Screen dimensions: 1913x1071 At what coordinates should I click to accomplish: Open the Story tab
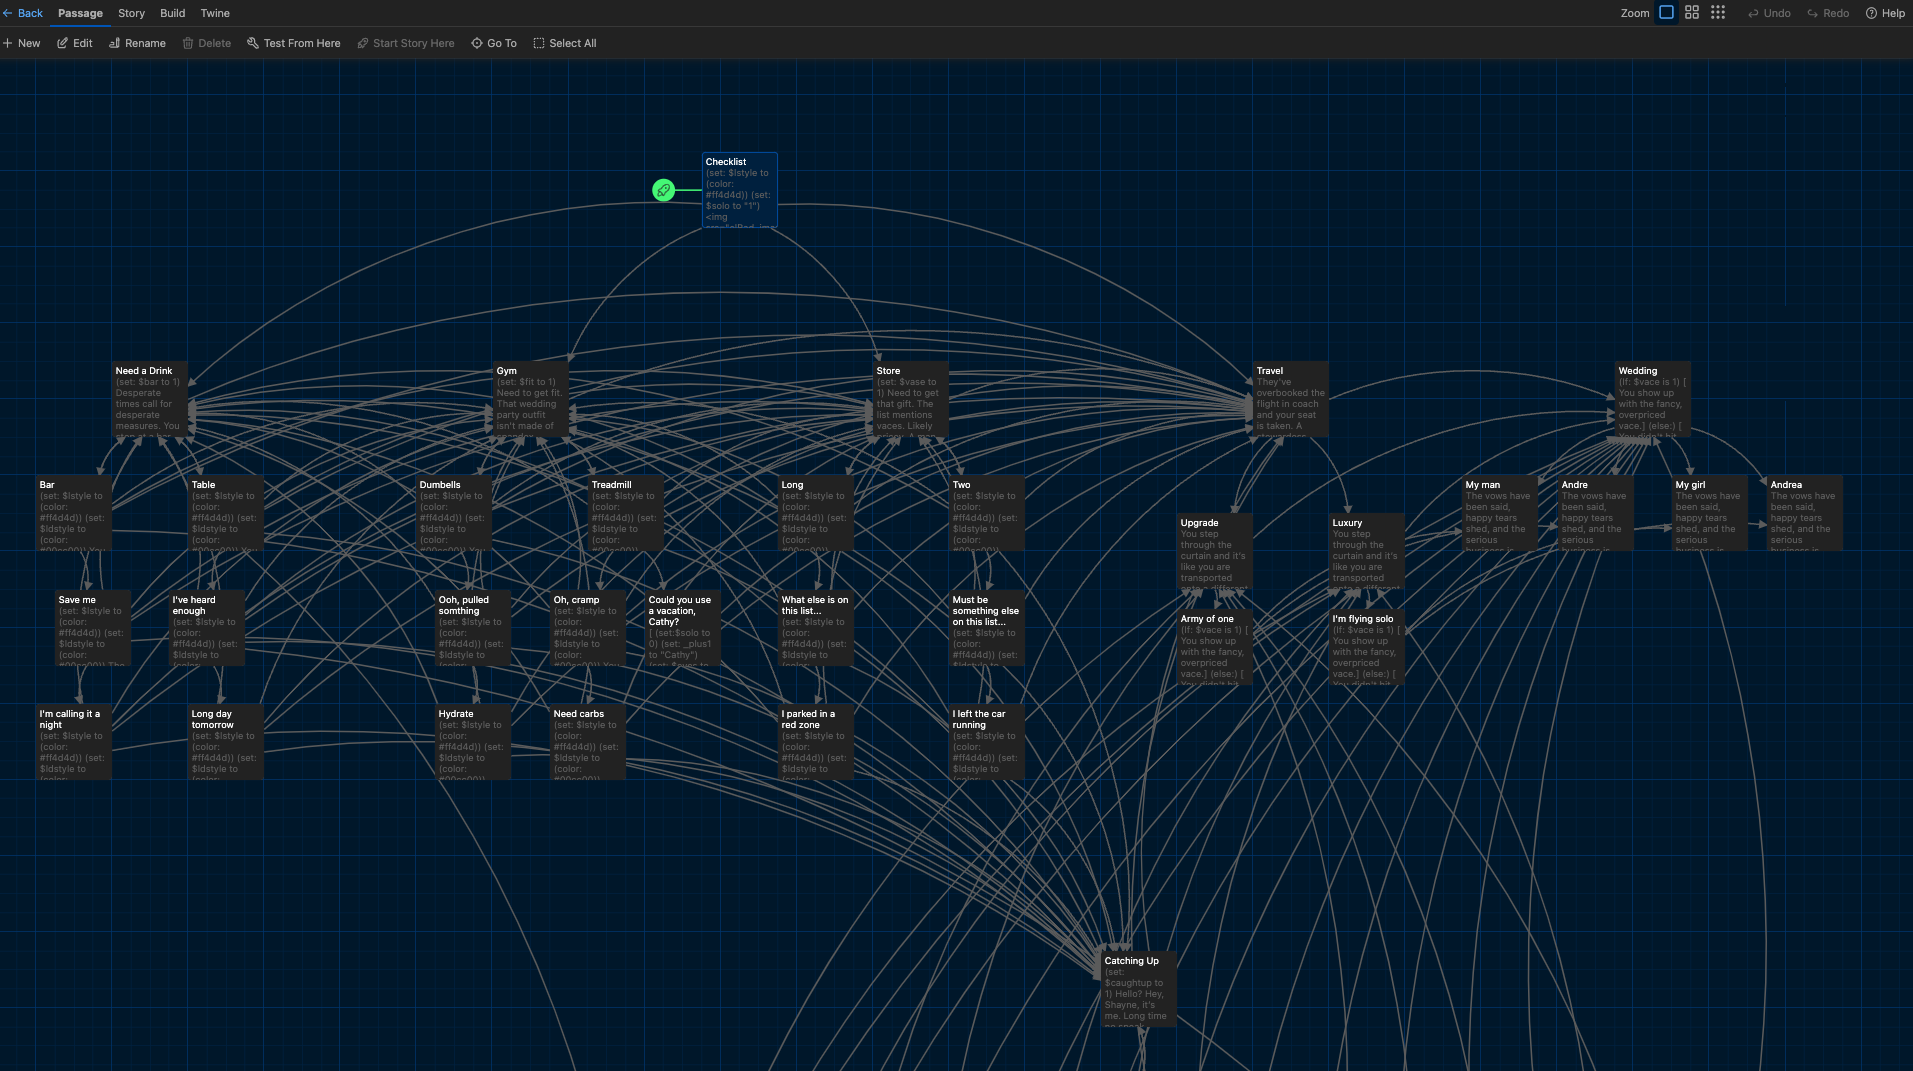coord(131,13)
